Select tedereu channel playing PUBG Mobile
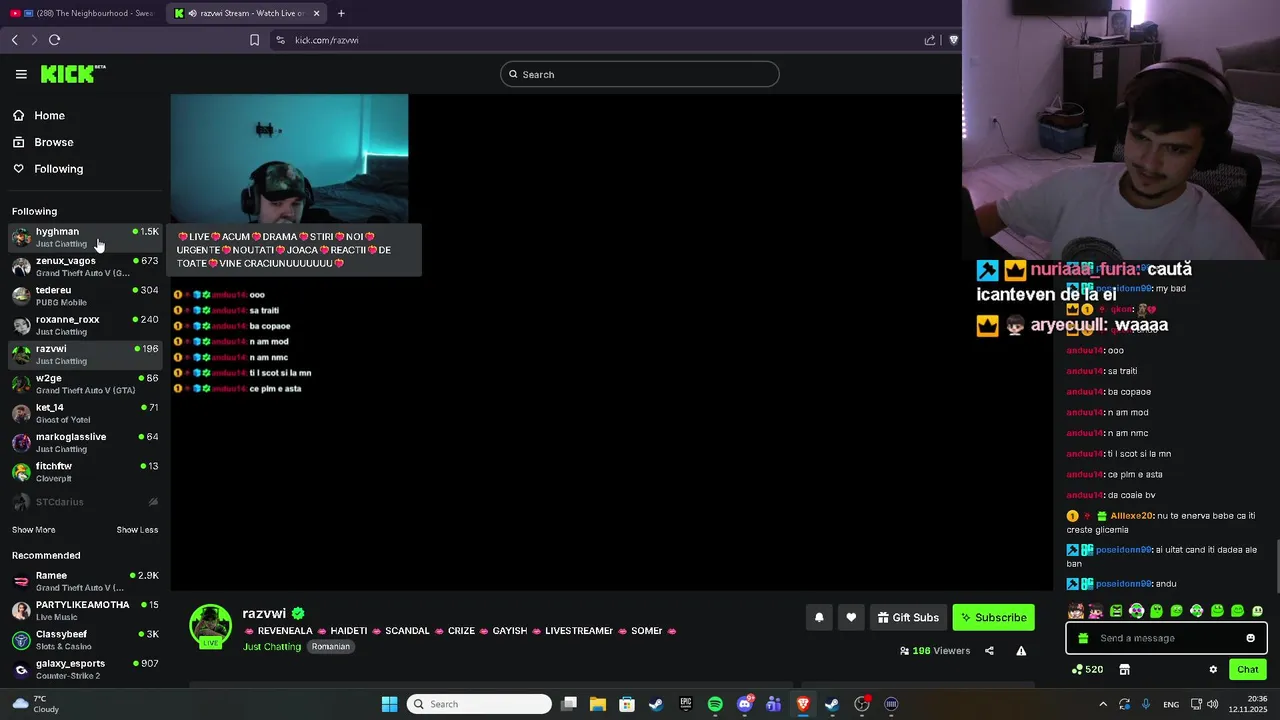 coord(85,296)
